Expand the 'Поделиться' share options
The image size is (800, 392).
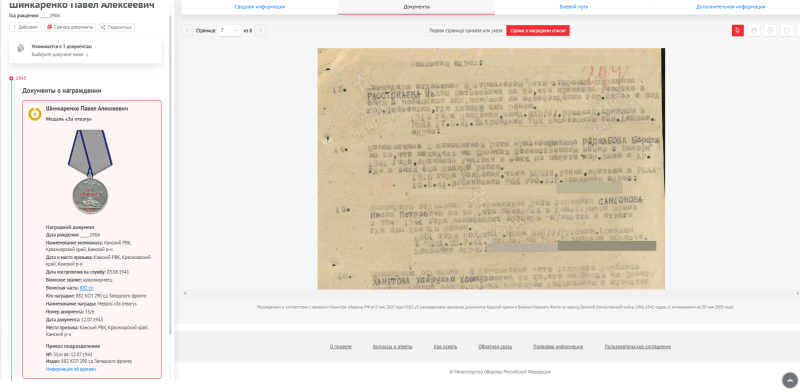[117, 27]
